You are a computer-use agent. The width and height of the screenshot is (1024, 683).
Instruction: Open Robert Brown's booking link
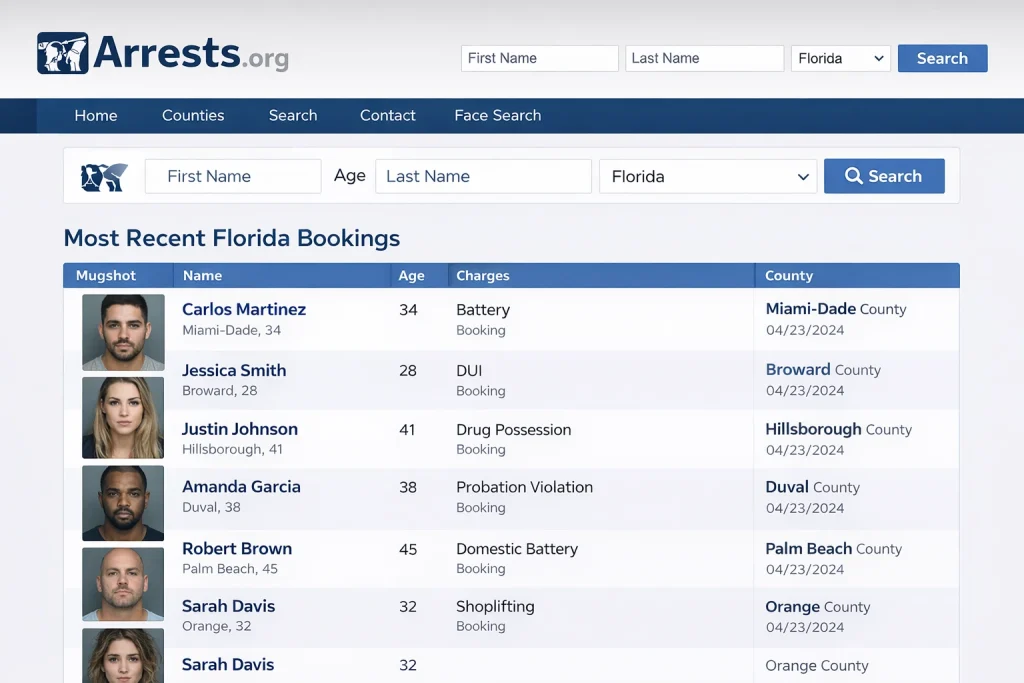coord(236,548)
